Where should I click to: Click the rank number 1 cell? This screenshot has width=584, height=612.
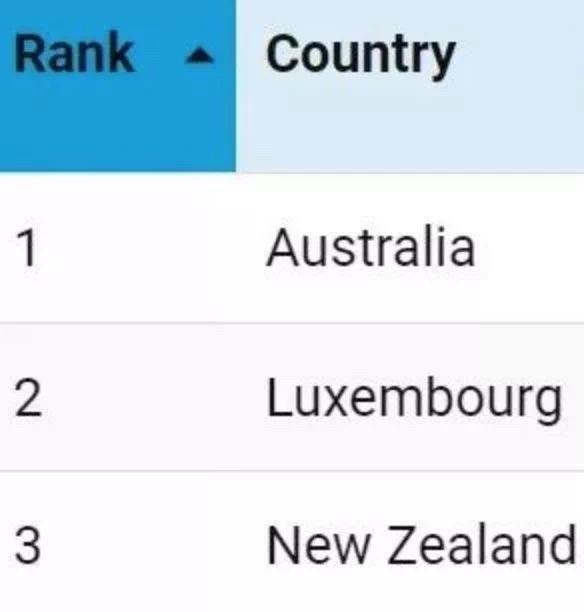pyautogui.click(x=118, y=247)
